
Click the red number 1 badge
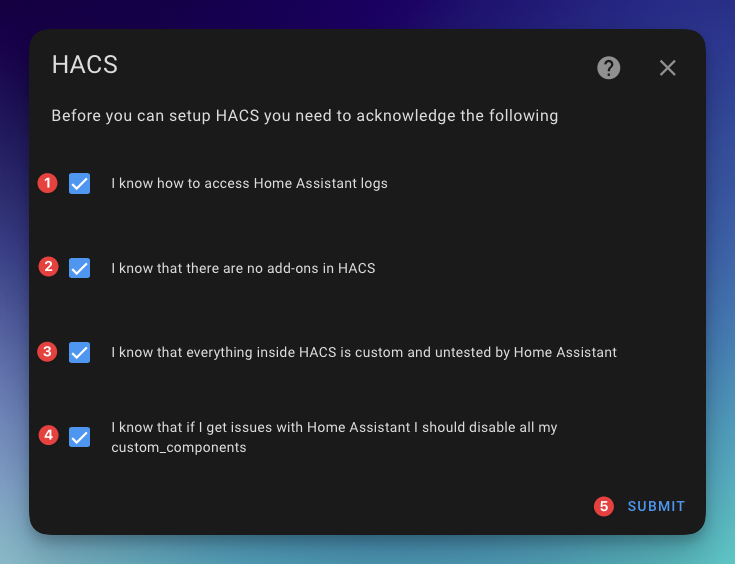(x=47, y=183)
